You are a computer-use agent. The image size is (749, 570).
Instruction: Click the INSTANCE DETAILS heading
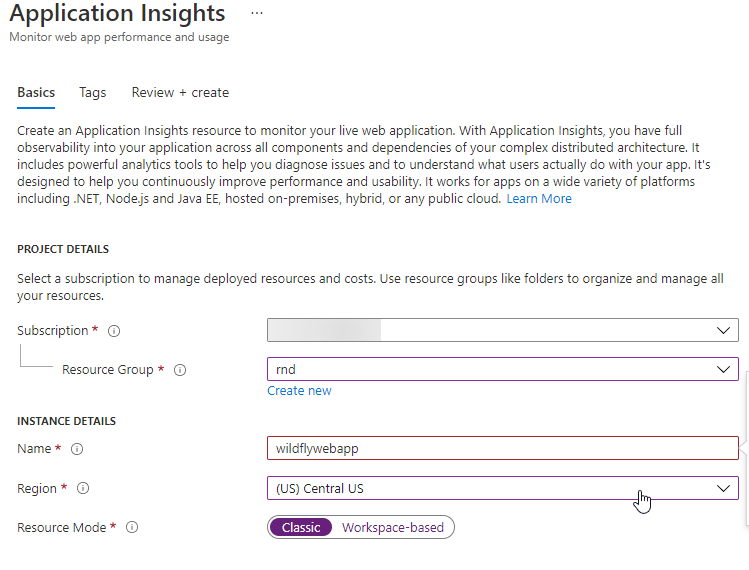click(x=66, y=421)
